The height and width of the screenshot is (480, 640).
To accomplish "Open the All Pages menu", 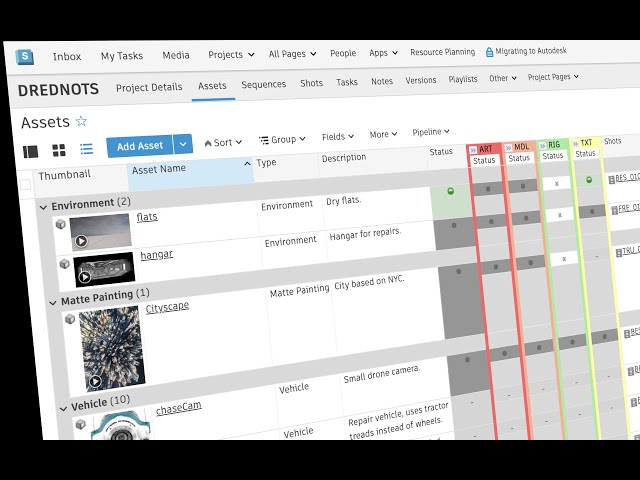I will point(292,54).
